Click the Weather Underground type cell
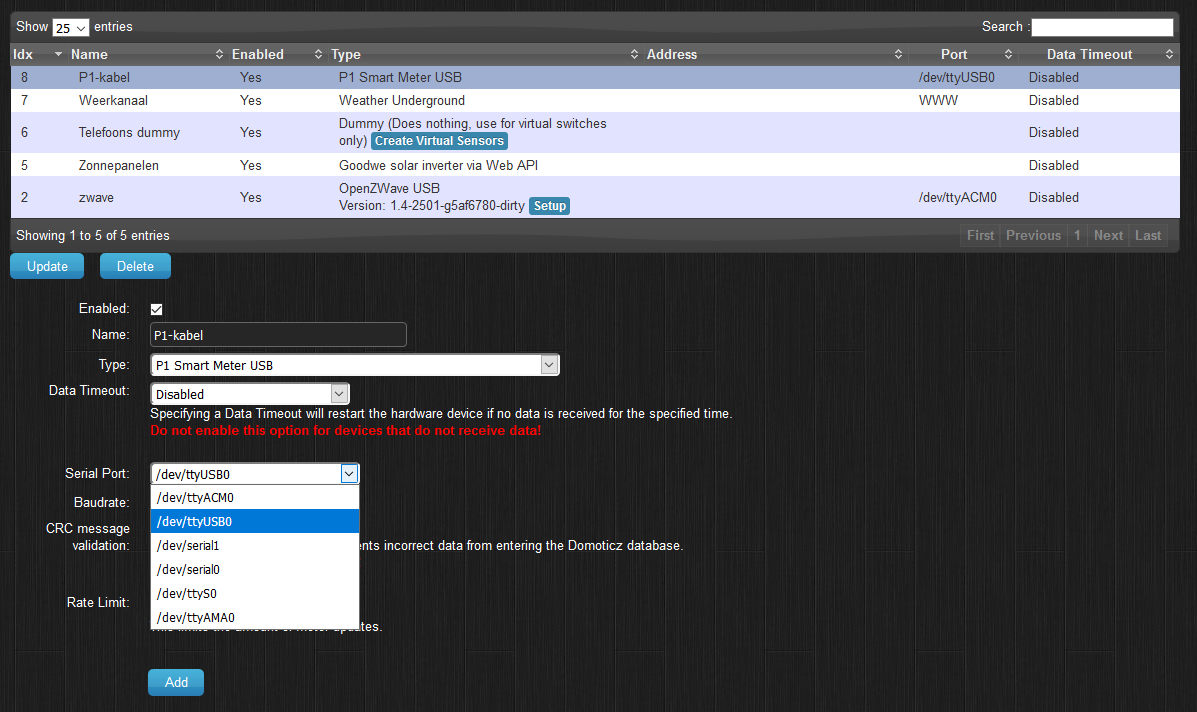This screenshot has width=1197, height=712. [402, 101]
